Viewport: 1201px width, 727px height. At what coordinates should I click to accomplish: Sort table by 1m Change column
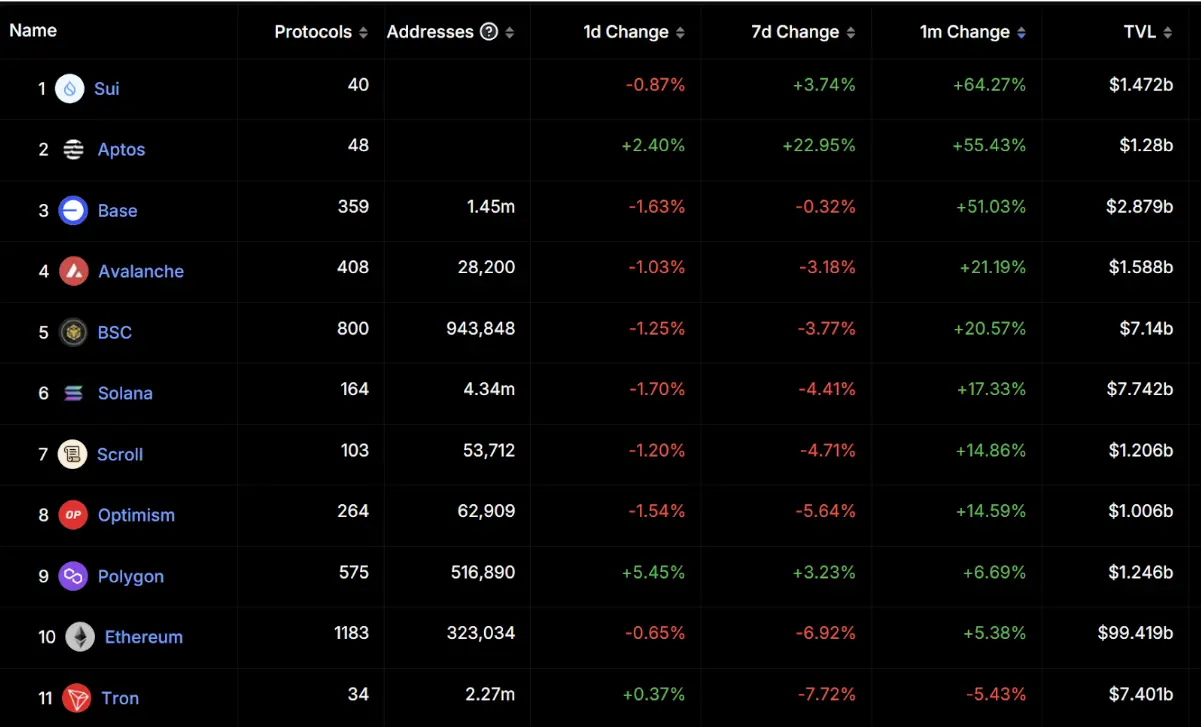tap(972, 32)
